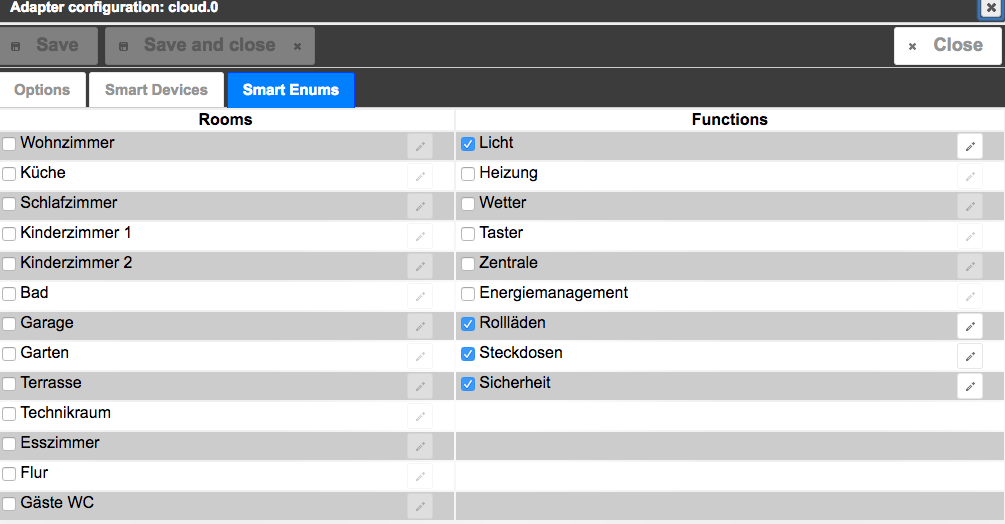Click the edit pencil for Wetter

pos(969,206)
